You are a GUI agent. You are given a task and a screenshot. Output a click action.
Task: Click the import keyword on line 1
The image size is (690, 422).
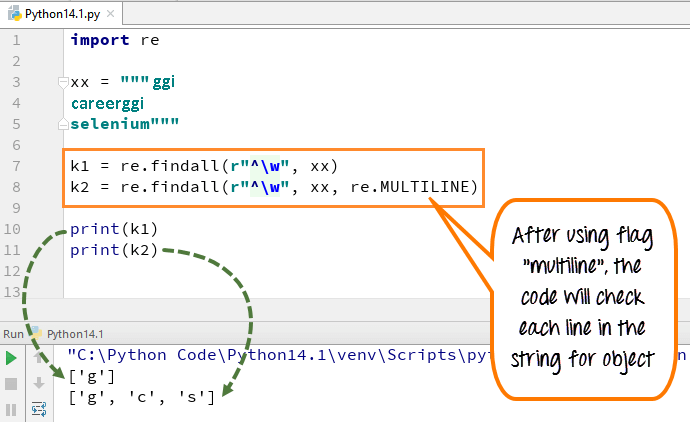(100, 41)
